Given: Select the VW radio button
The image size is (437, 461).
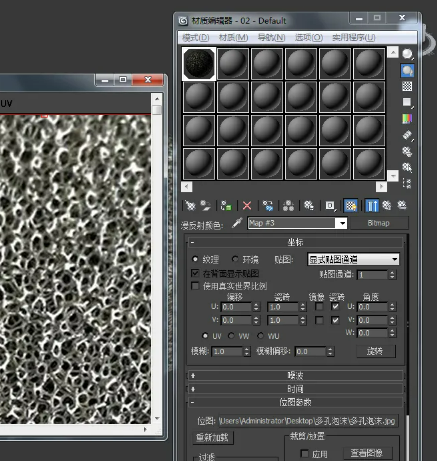Looking at the screenshot, I should pos(231,336).
